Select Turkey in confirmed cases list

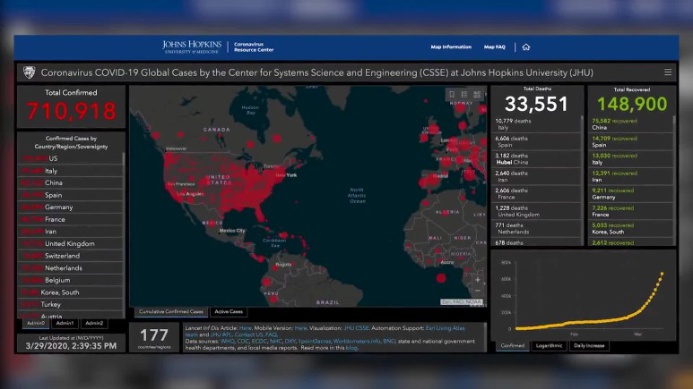(70, 304)
